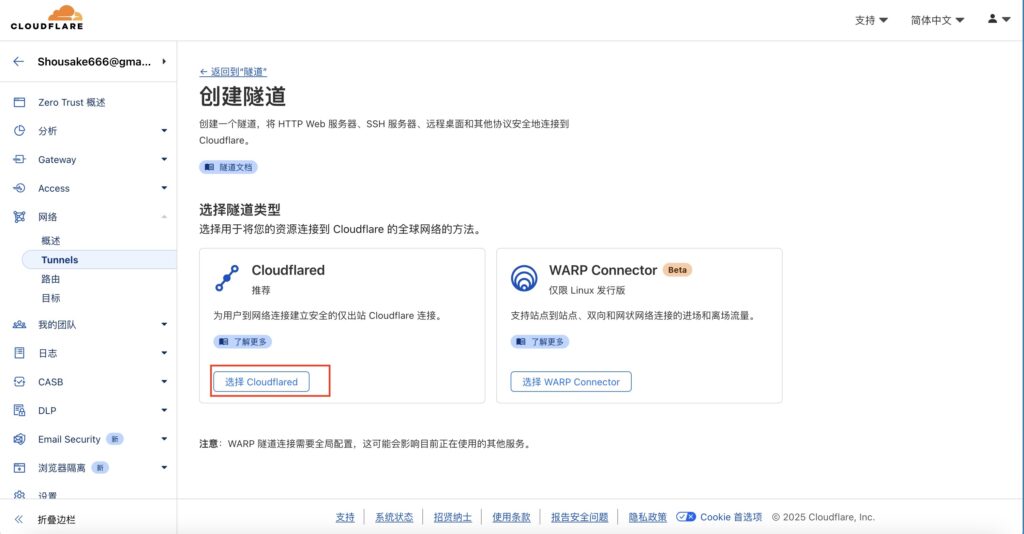
Task: Click the 我的团队 people icon
Action: pos(20,324)
